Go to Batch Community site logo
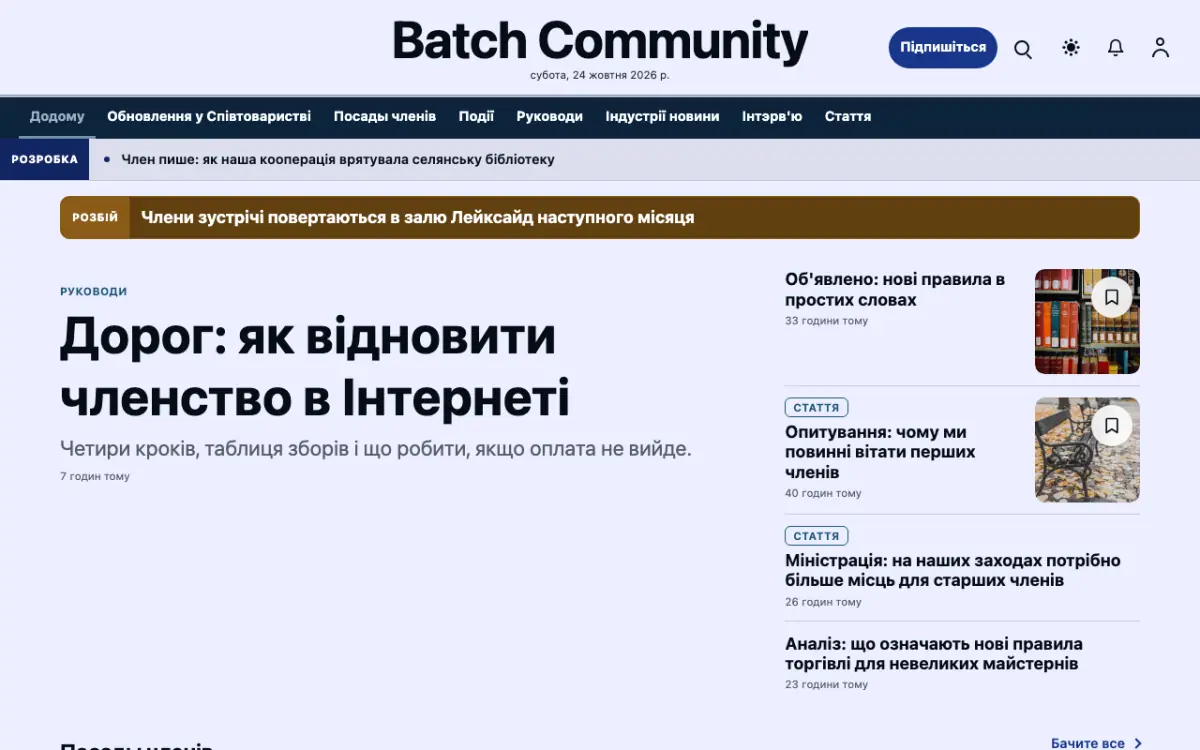This screenshot has height=750, width=1200. (600, 42)
